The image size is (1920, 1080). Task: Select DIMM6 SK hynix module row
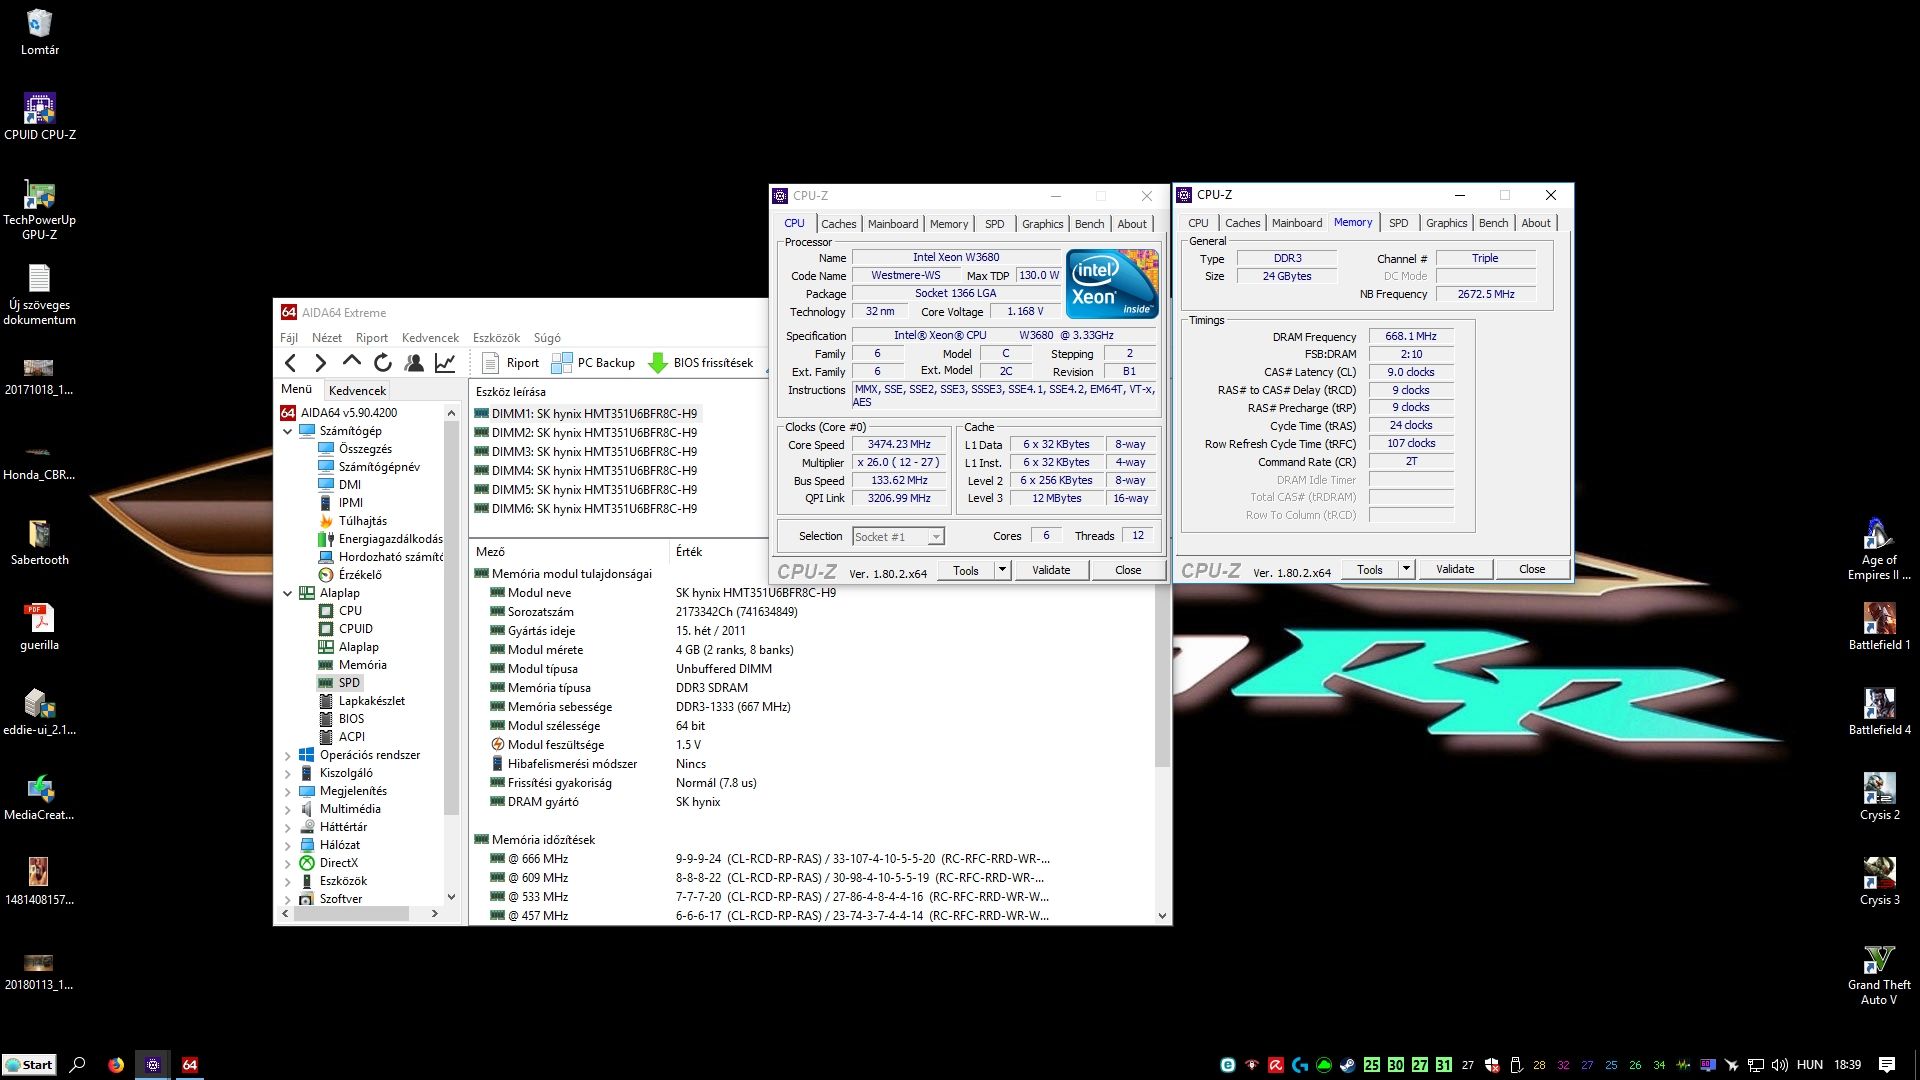(585, 509)
